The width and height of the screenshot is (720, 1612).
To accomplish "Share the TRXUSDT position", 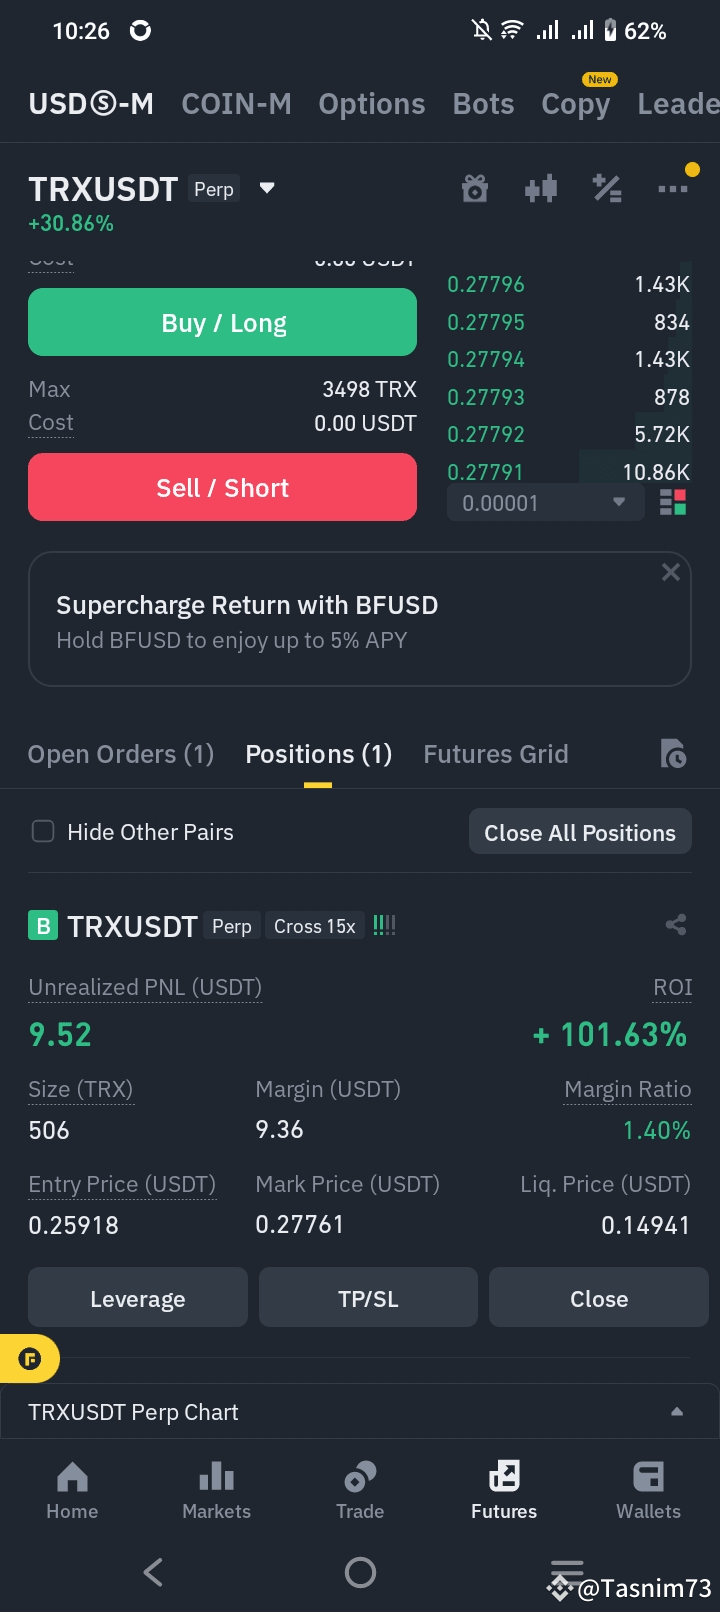I will [x=676, y=925].
